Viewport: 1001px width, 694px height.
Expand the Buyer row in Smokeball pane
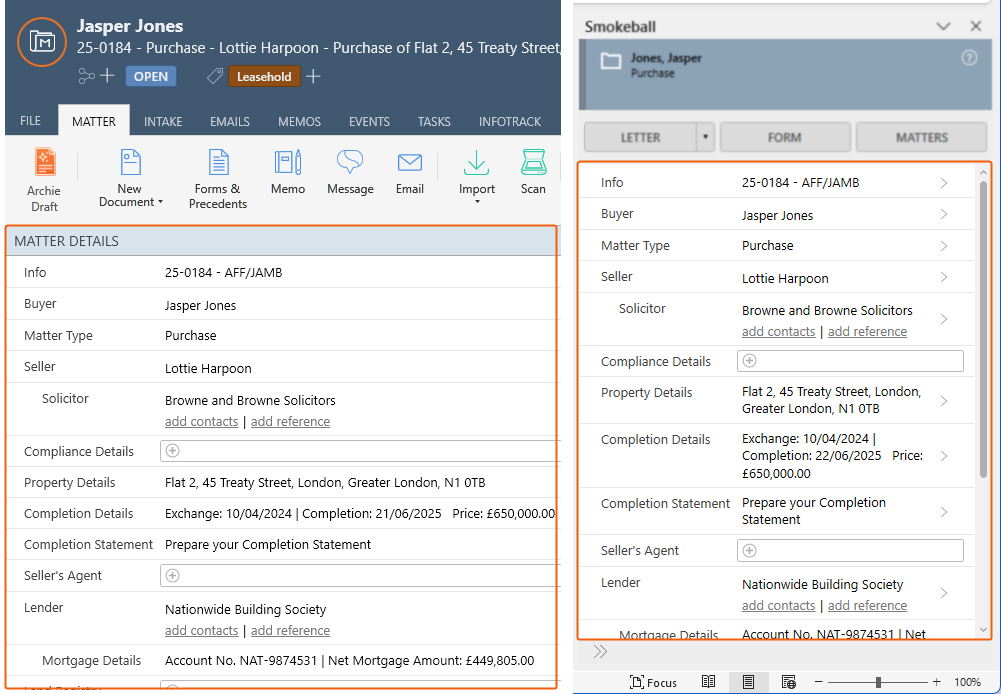[x=944, y=215]
